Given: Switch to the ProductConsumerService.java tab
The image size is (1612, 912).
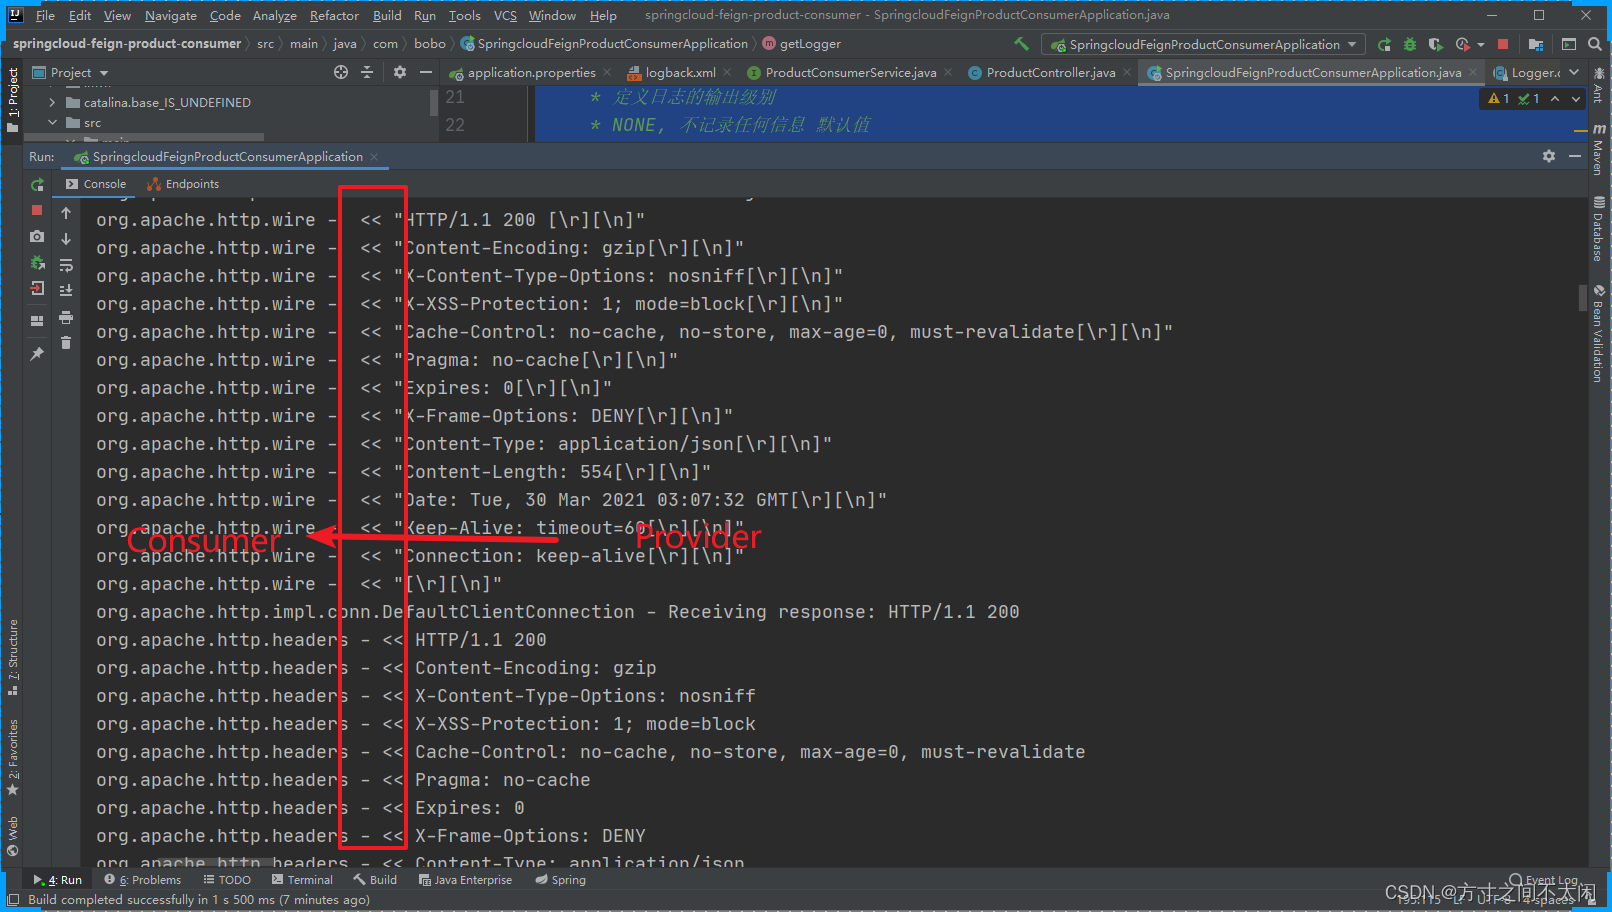Looking at the screenshot, I should pos(850,72).
